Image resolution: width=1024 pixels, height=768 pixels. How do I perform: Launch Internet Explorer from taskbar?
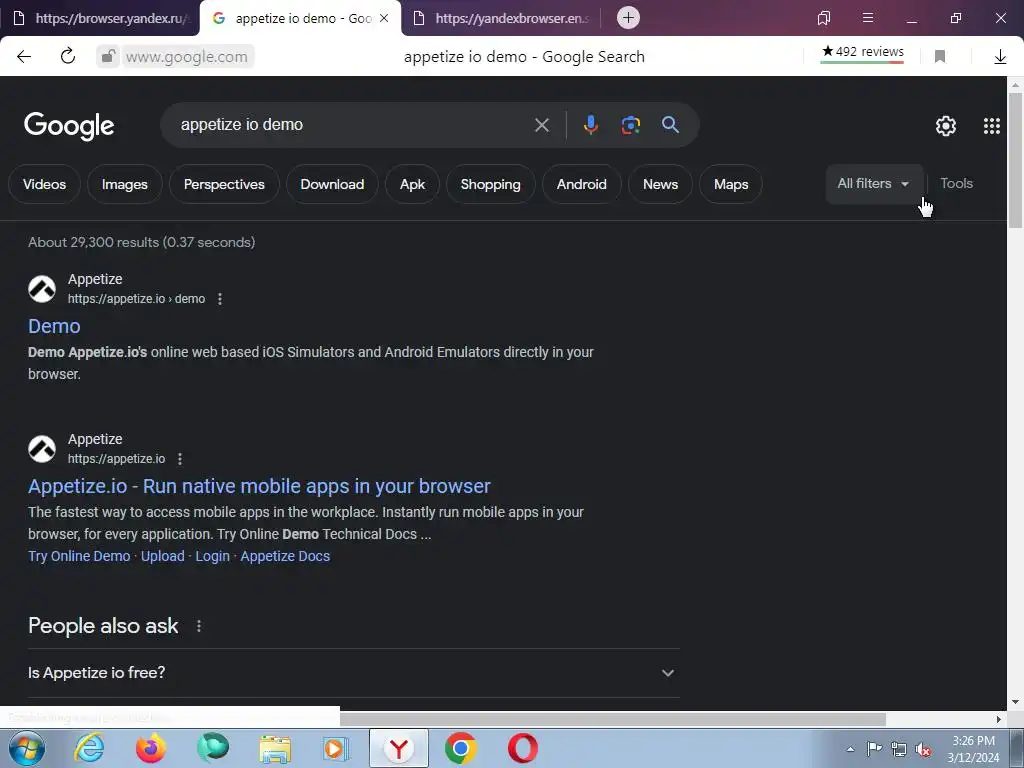(x=89, y=748)
